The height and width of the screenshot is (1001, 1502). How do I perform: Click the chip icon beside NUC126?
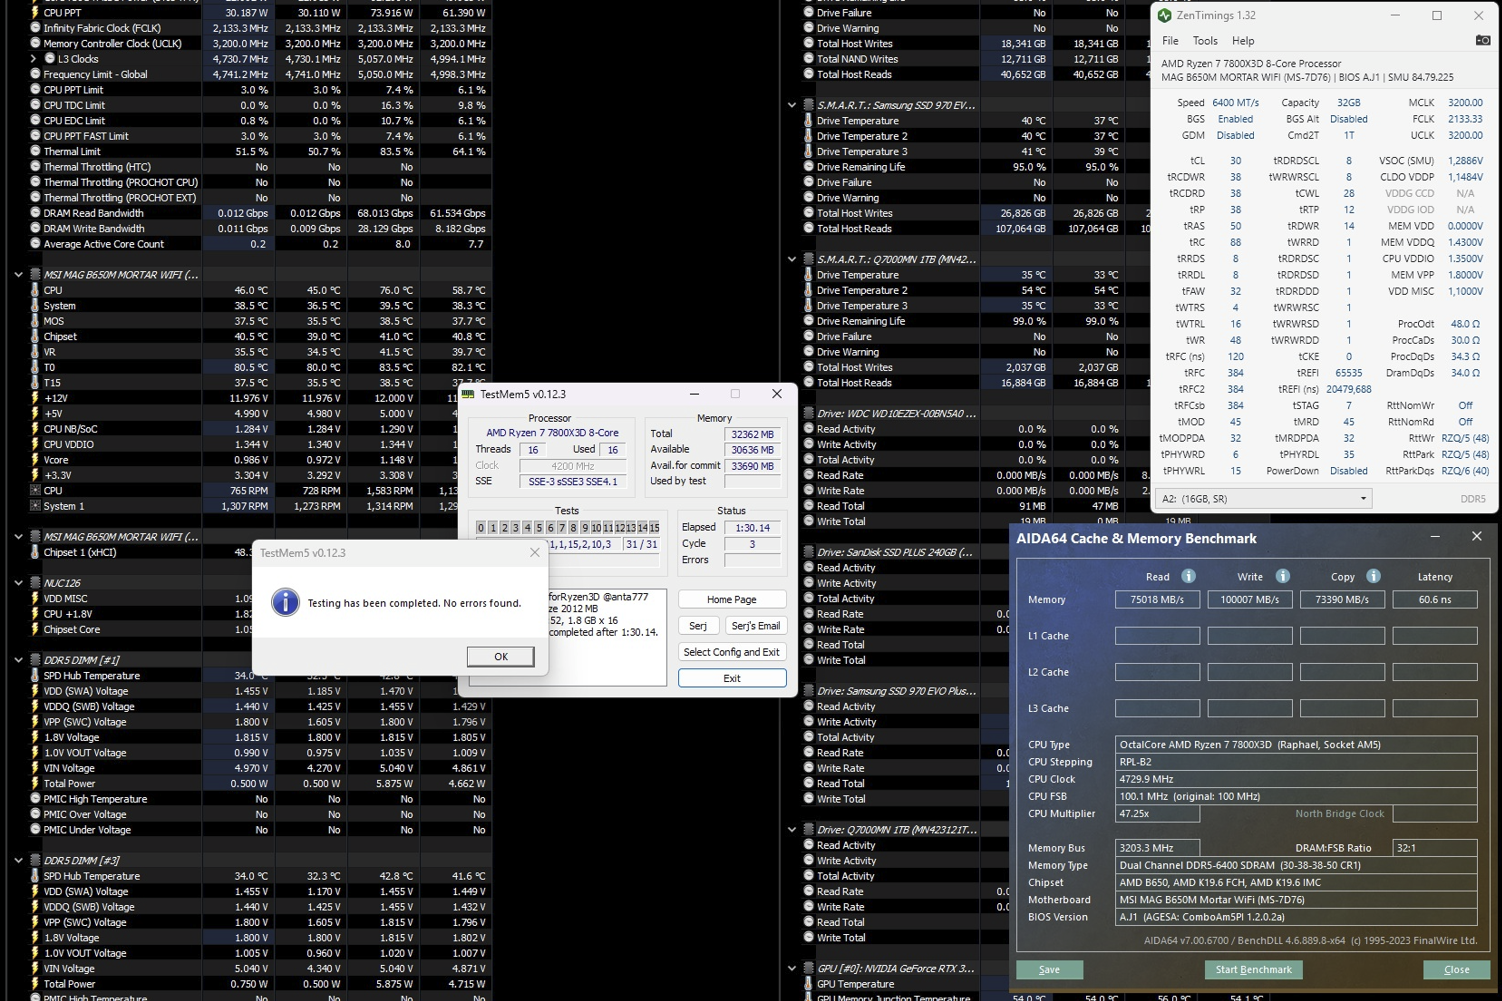click(35, 583)
